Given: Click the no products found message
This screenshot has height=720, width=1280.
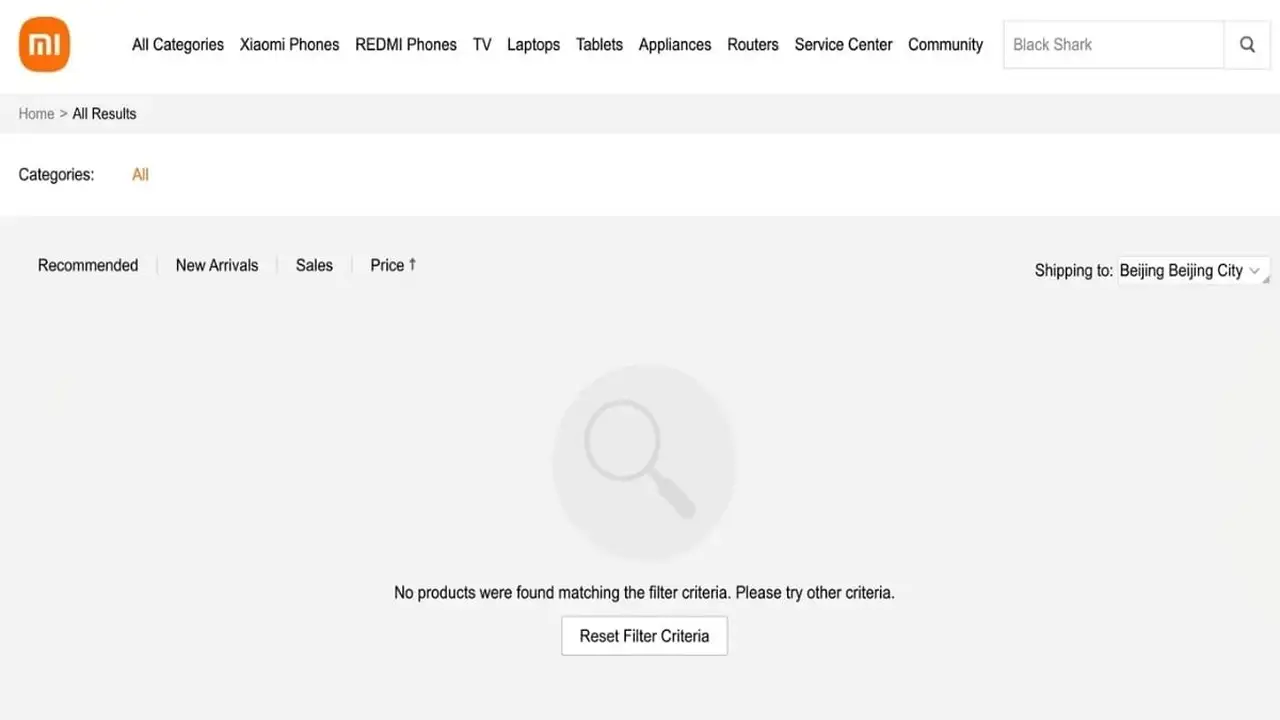Looking at the screenshot, I should coord(644,593).
